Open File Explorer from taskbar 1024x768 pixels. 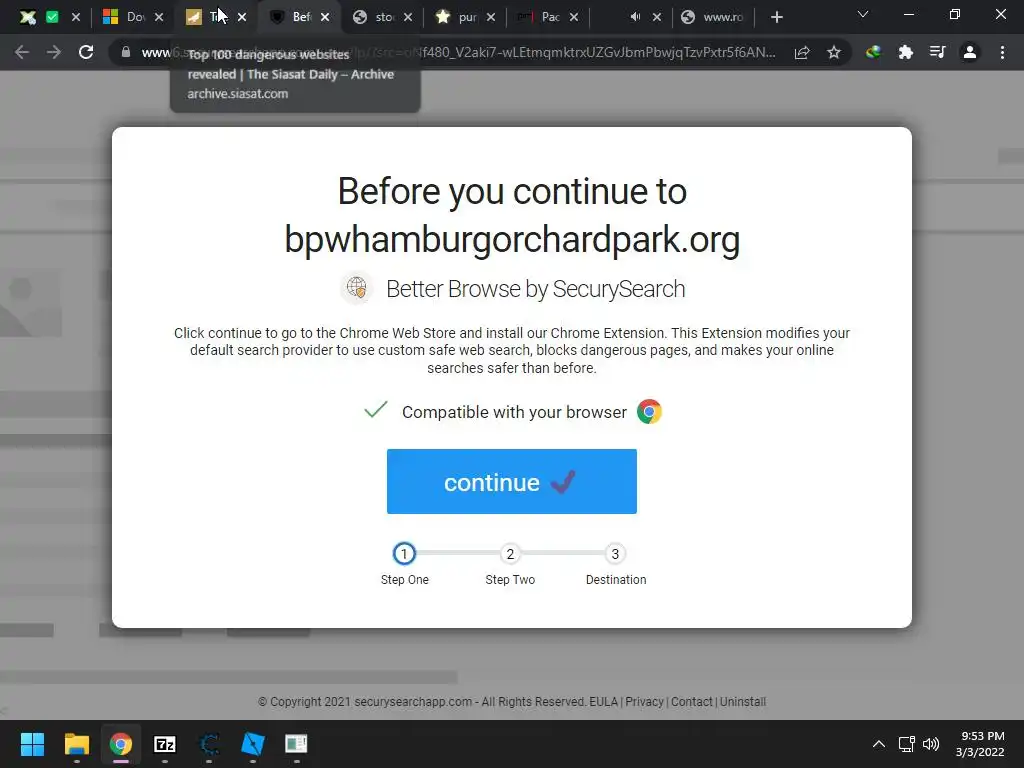tap(76, 744)
